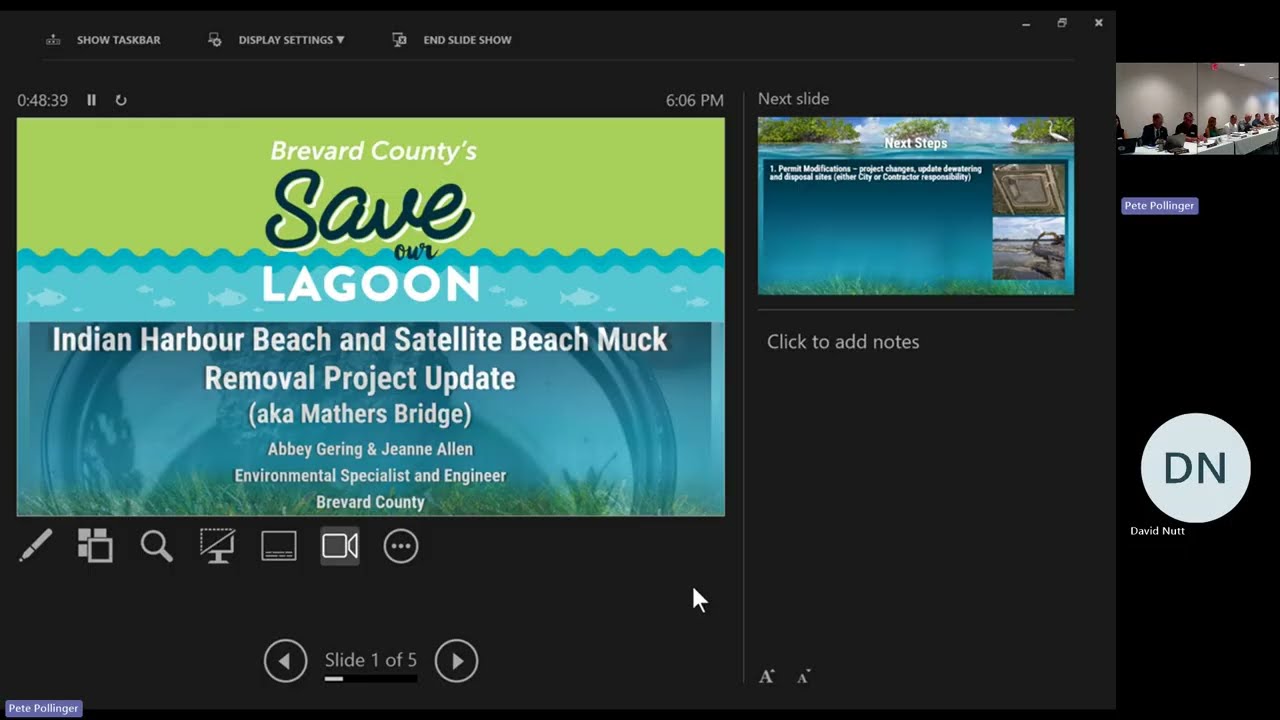Select David Nutt's DN avatar
1280x720 pixels.
coord(1195,468)
